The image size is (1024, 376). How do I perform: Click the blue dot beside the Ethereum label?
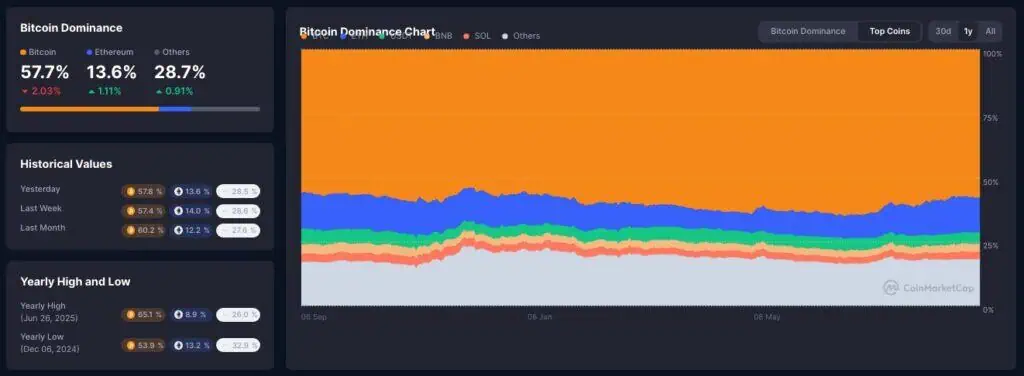pyautogui.click(x=89, y=52)
